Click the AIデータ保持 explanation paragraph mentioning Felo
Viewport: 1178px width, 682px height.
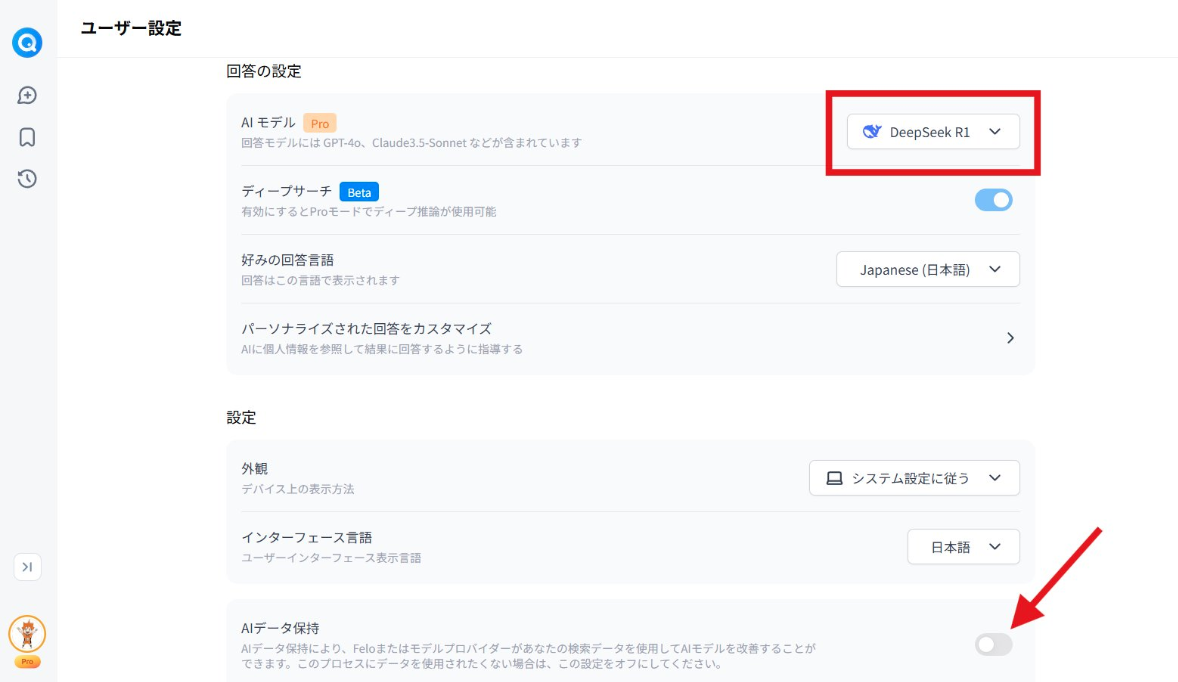pos(528,656)
